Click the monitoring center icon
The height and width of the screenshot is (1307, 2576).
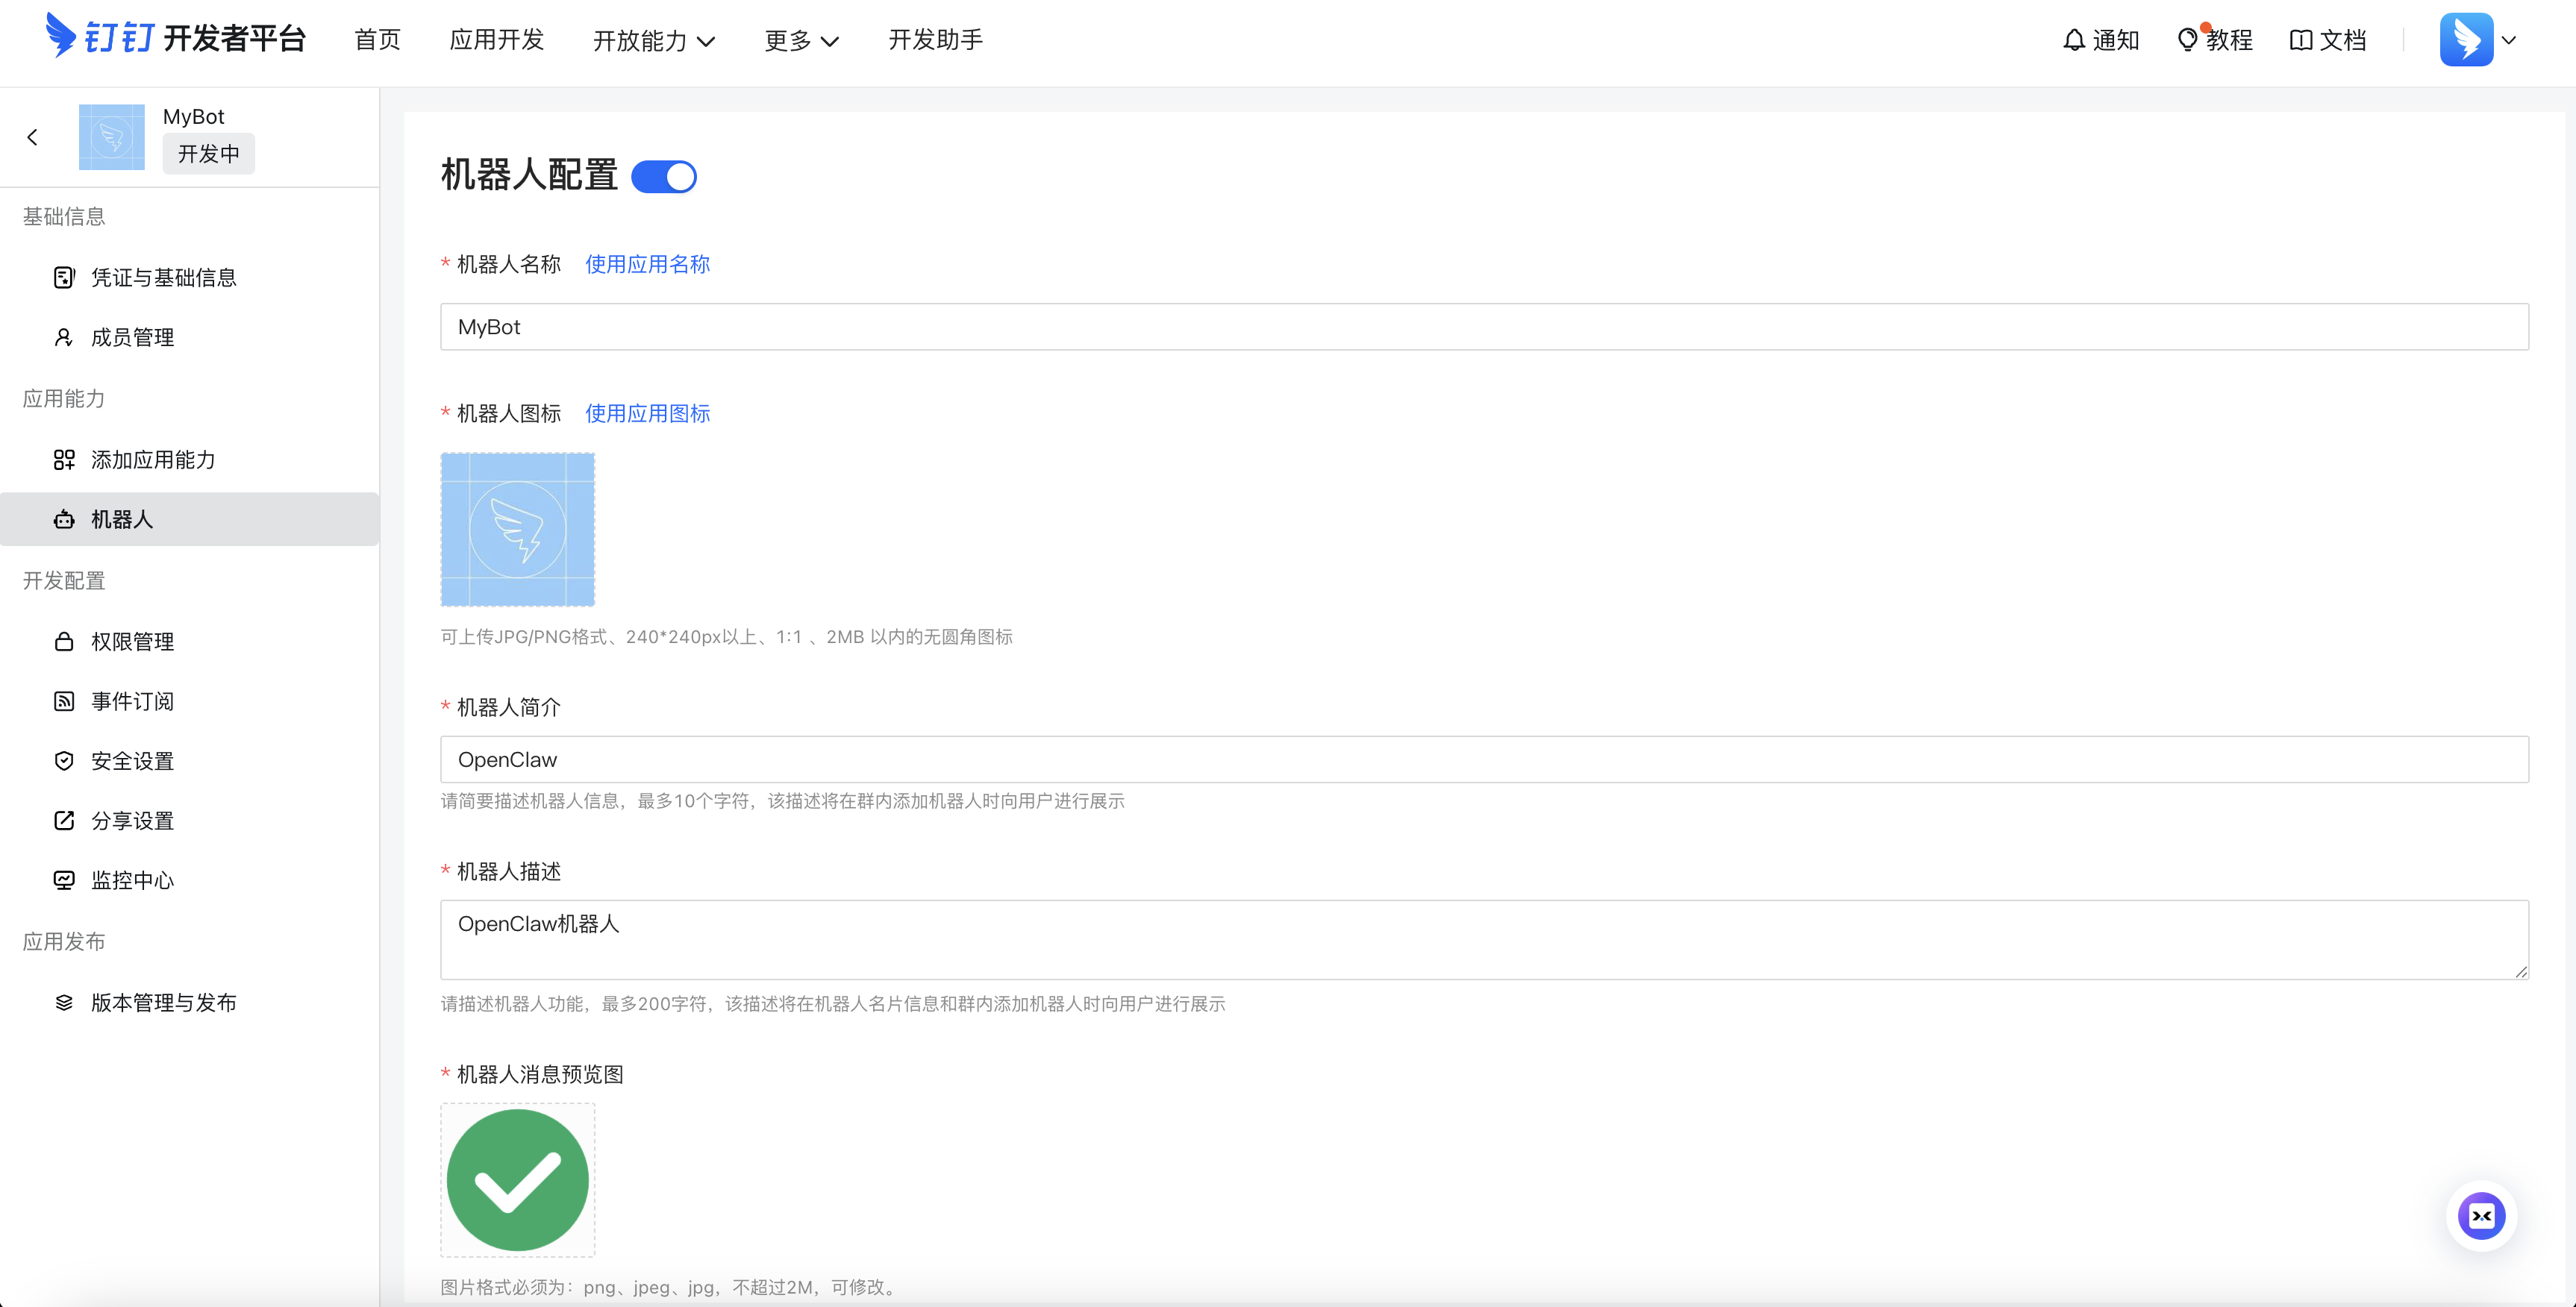[x=64, y=880]
